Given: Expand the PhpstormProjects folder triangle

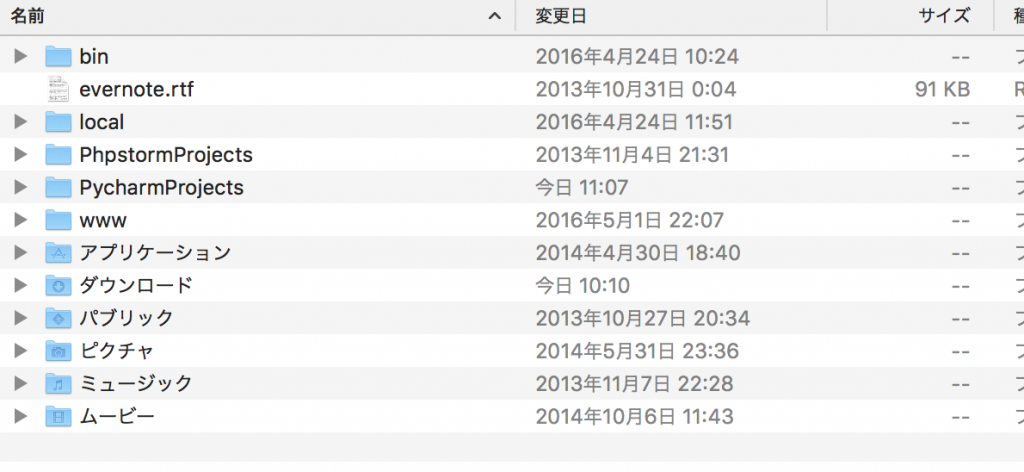Looking at the screenshot, I should click(x=20, y=155).
